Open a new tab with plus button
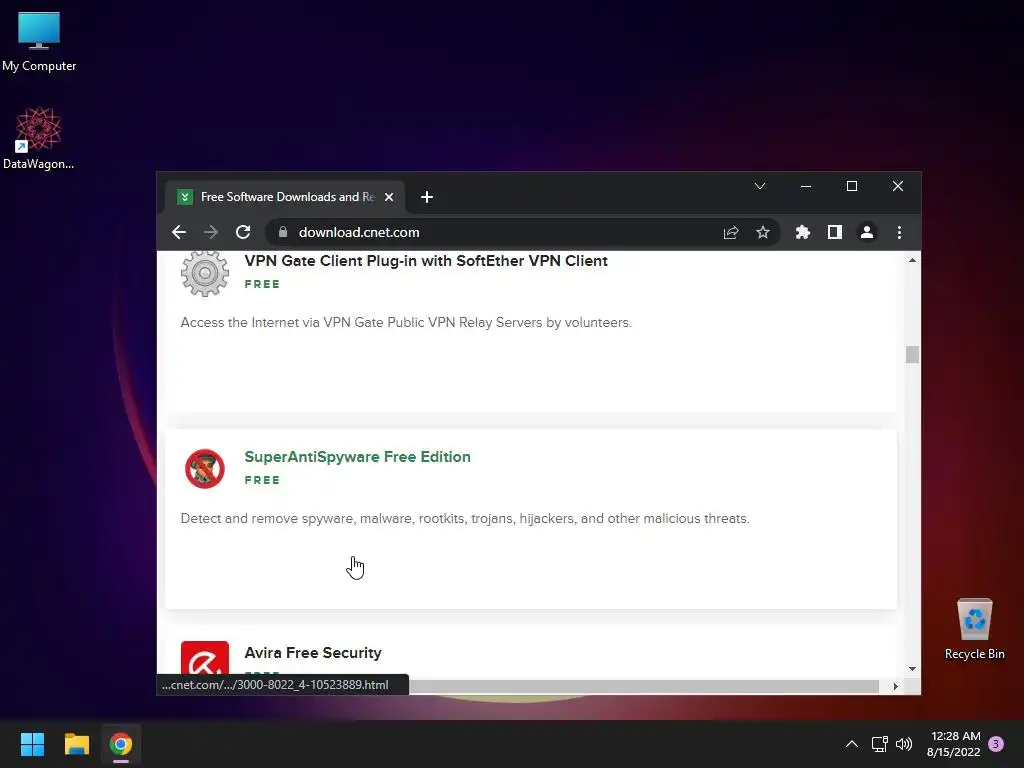Screen dimensions: 1024x768 point(426,197)
